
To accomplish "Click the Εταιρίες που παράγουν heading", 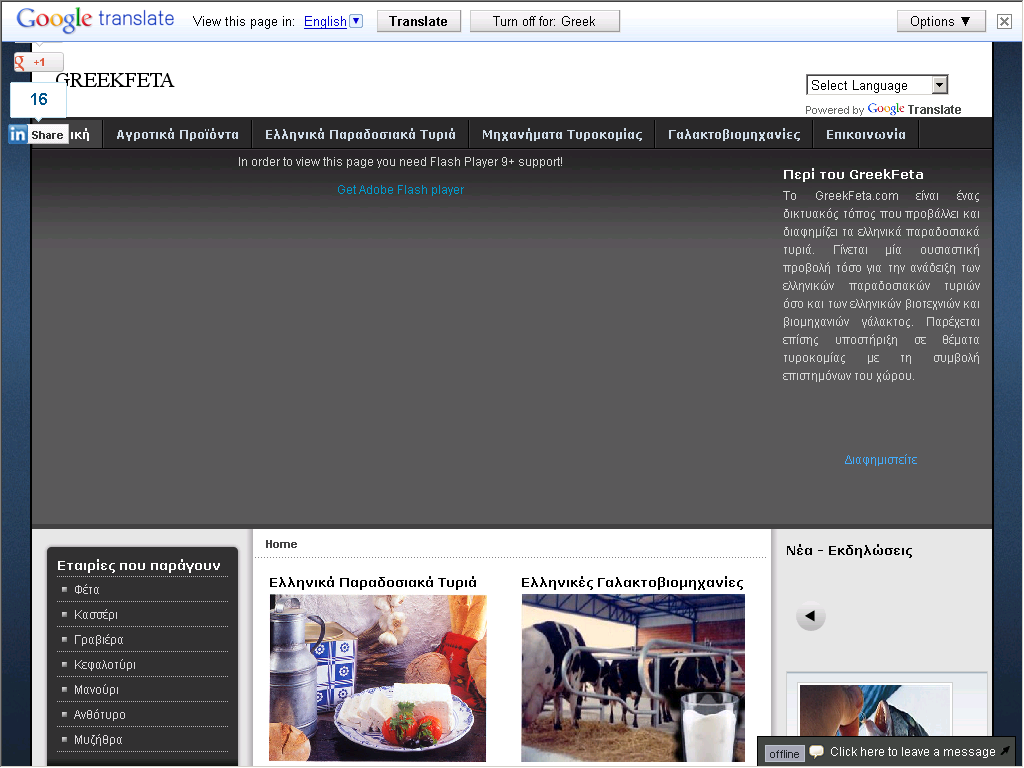I will [x=138, y=566].
